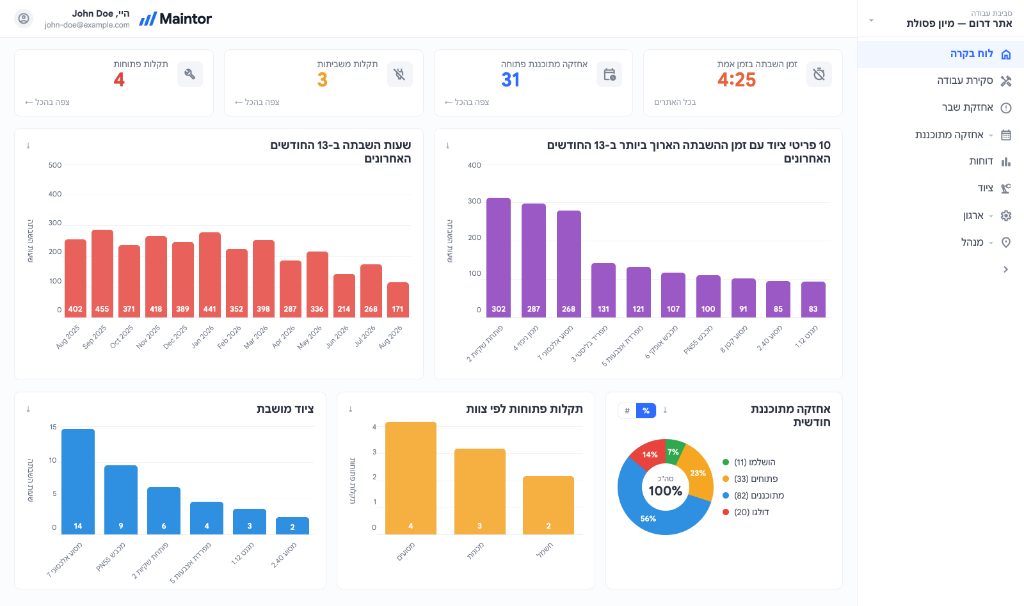Click the 31 open planned maintenance value
The width and height of the screenshot is (1024, 606).
[511, 80]
